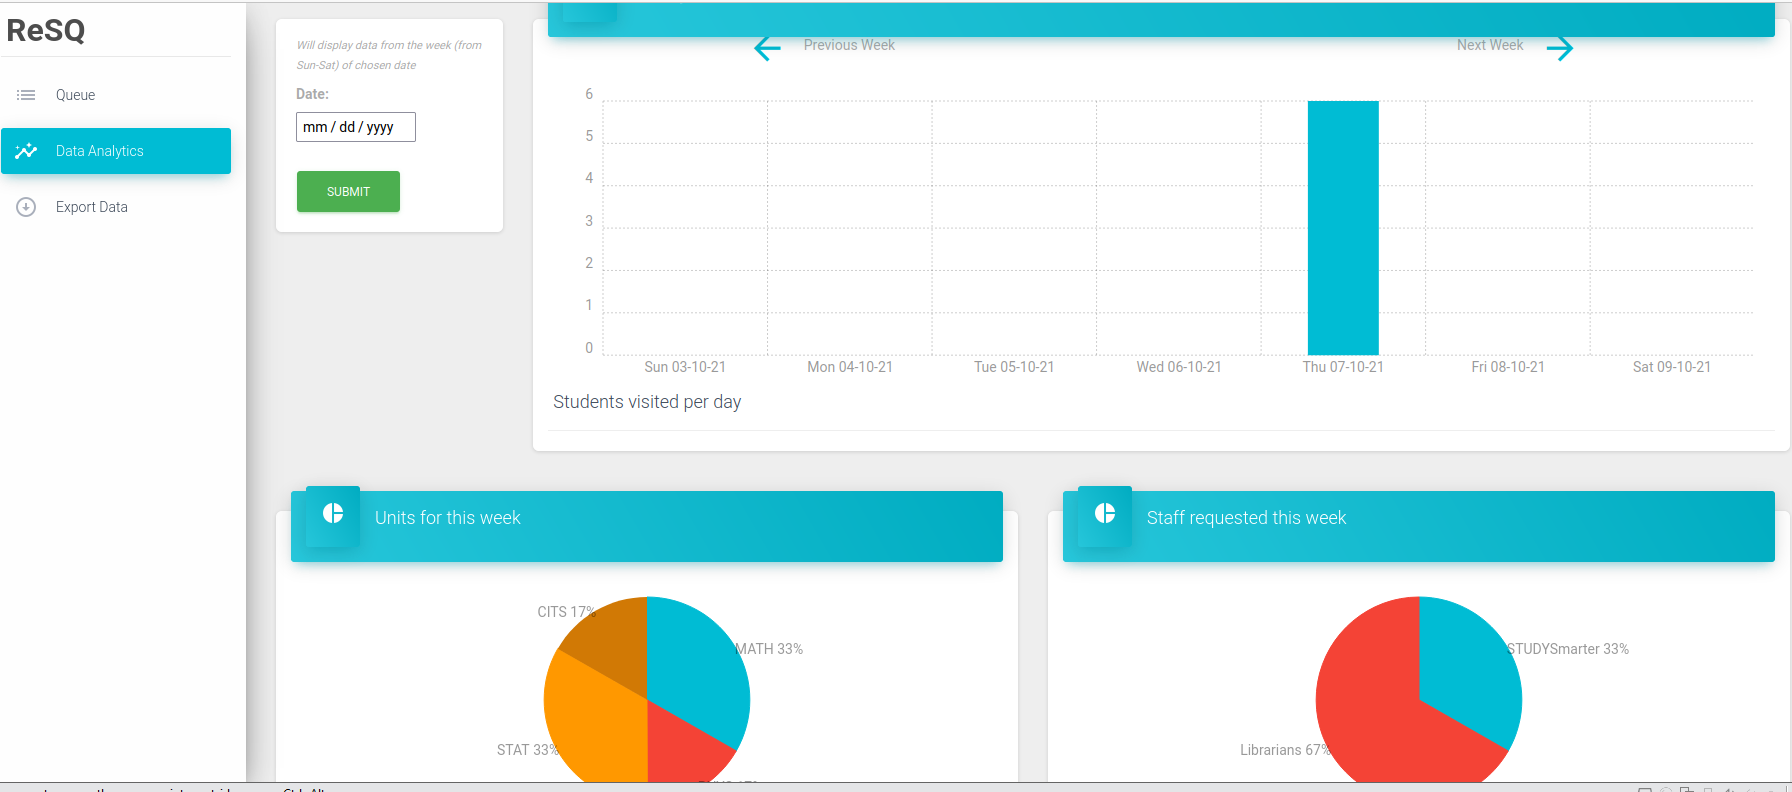Image resolution: width=1792 pixels, height=792 pixels.
Task: Open the Queue menu item
Action: click(75, 95)
